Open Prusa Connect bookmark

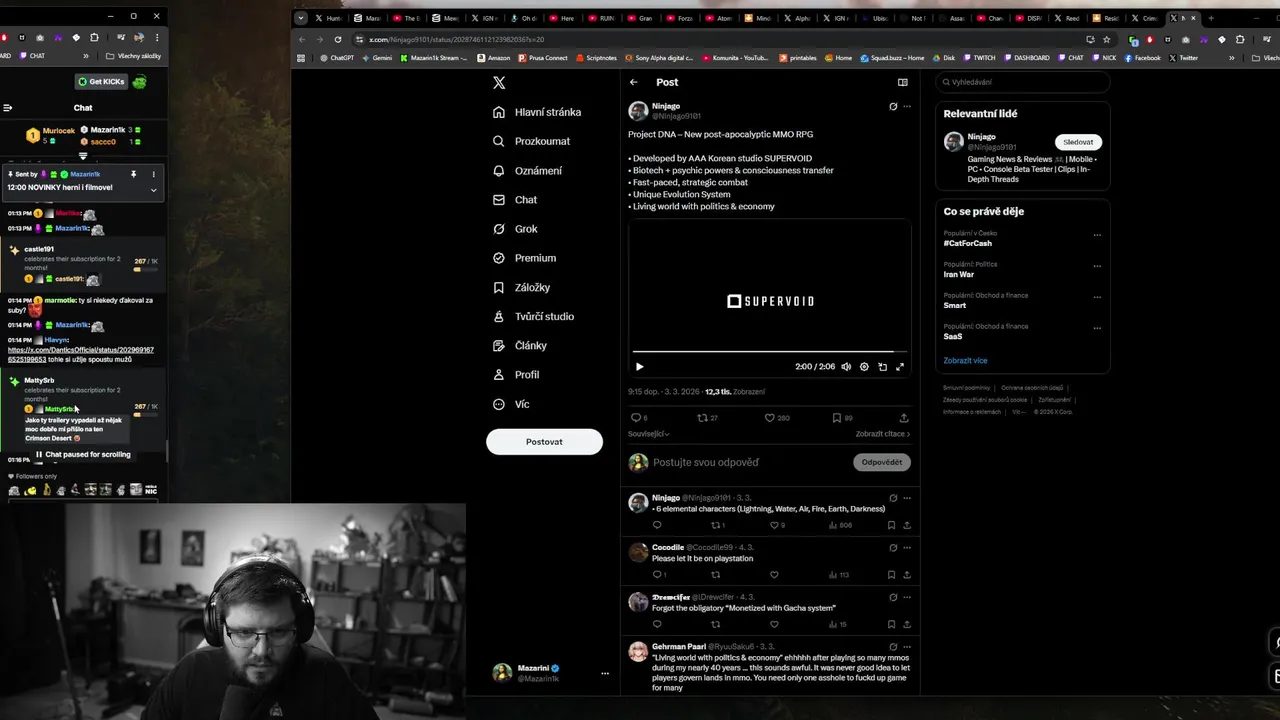[x=543, y=58]
